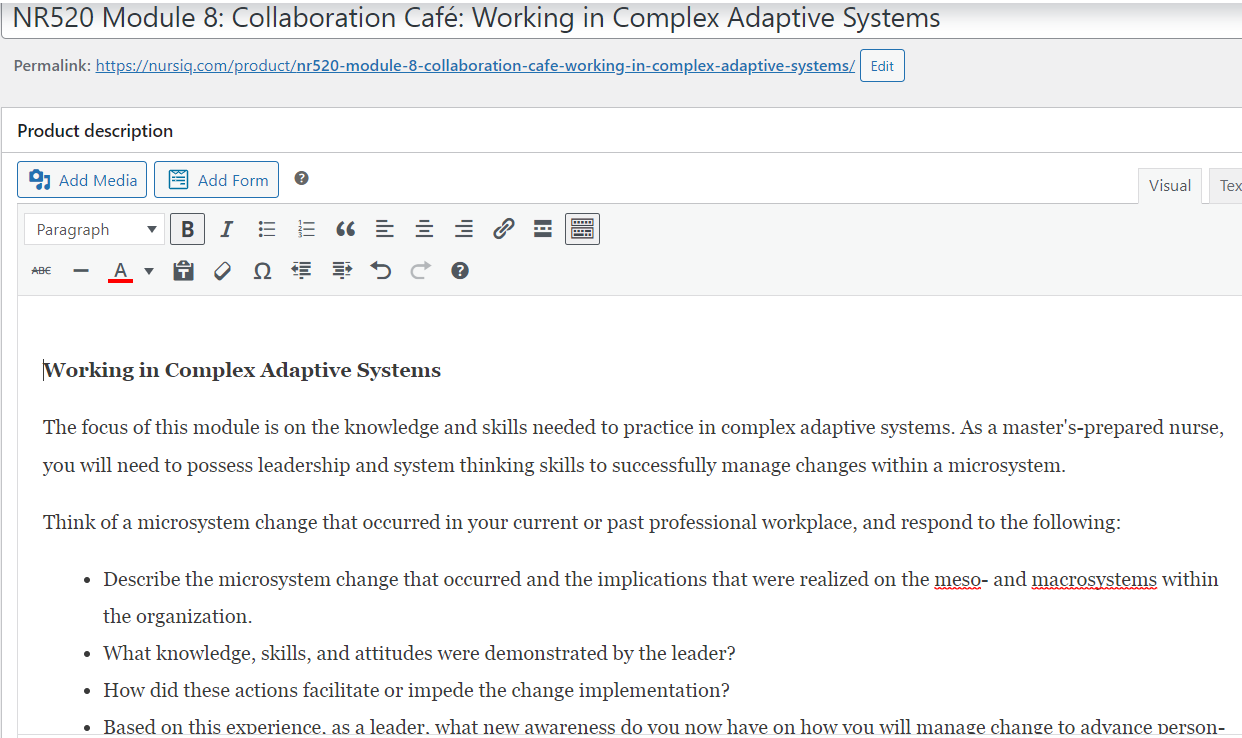The image size is (1242, 738).
Task: Align text to the left
Action: (x=385, y=230)
